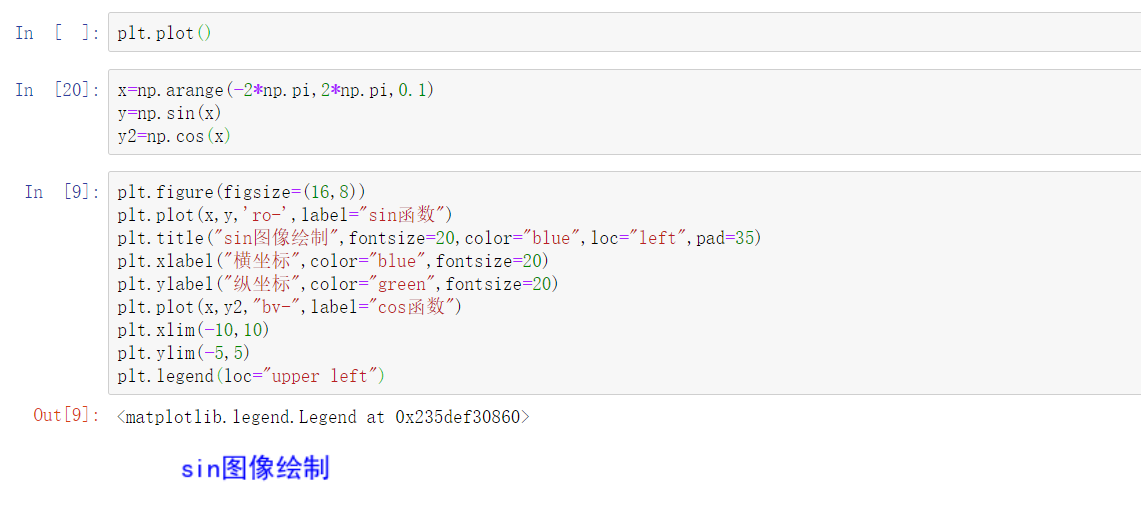Place cursor on the plt.xlim(-10,10) line

coord(193,330)
